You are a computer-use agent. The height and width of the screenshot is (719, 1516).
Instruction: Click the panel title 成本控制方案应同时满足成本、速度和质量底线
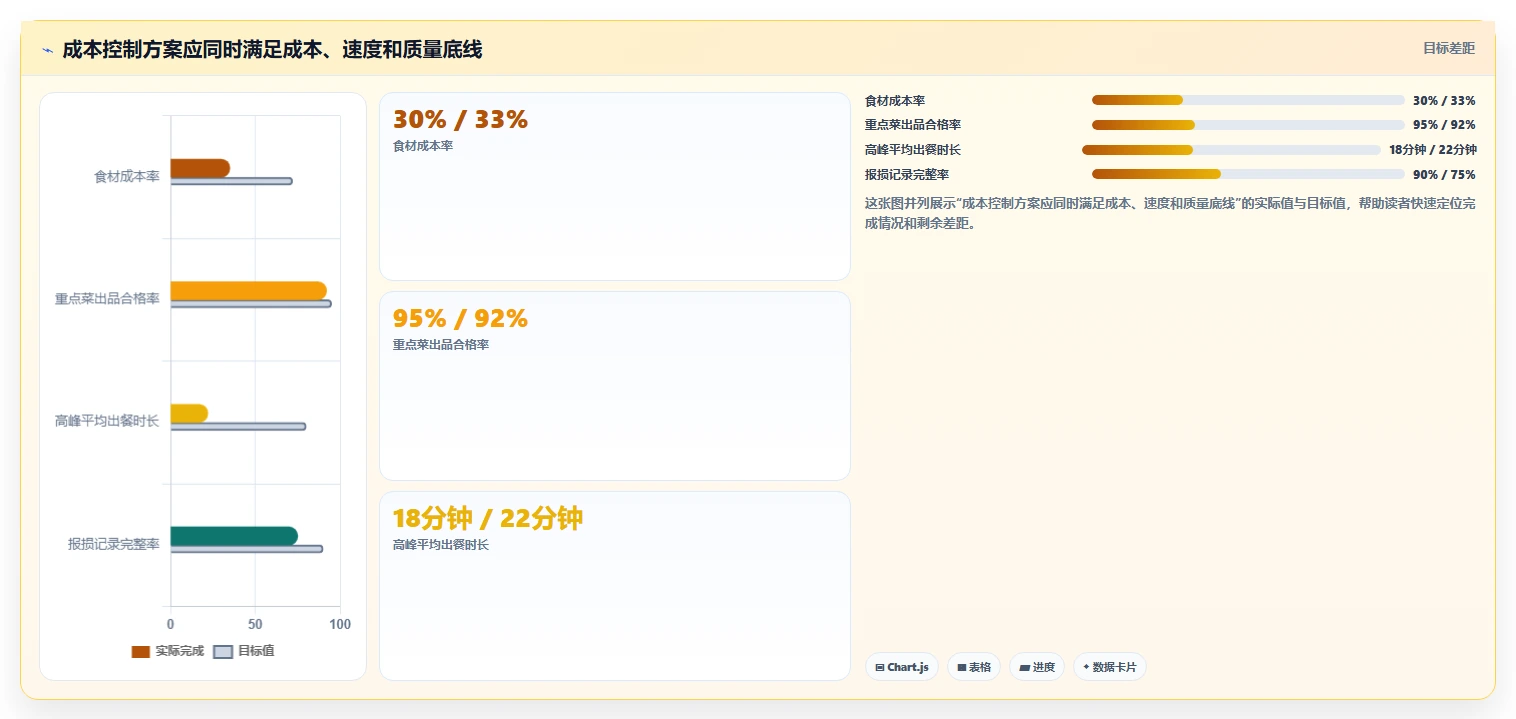tap(272, 50)
